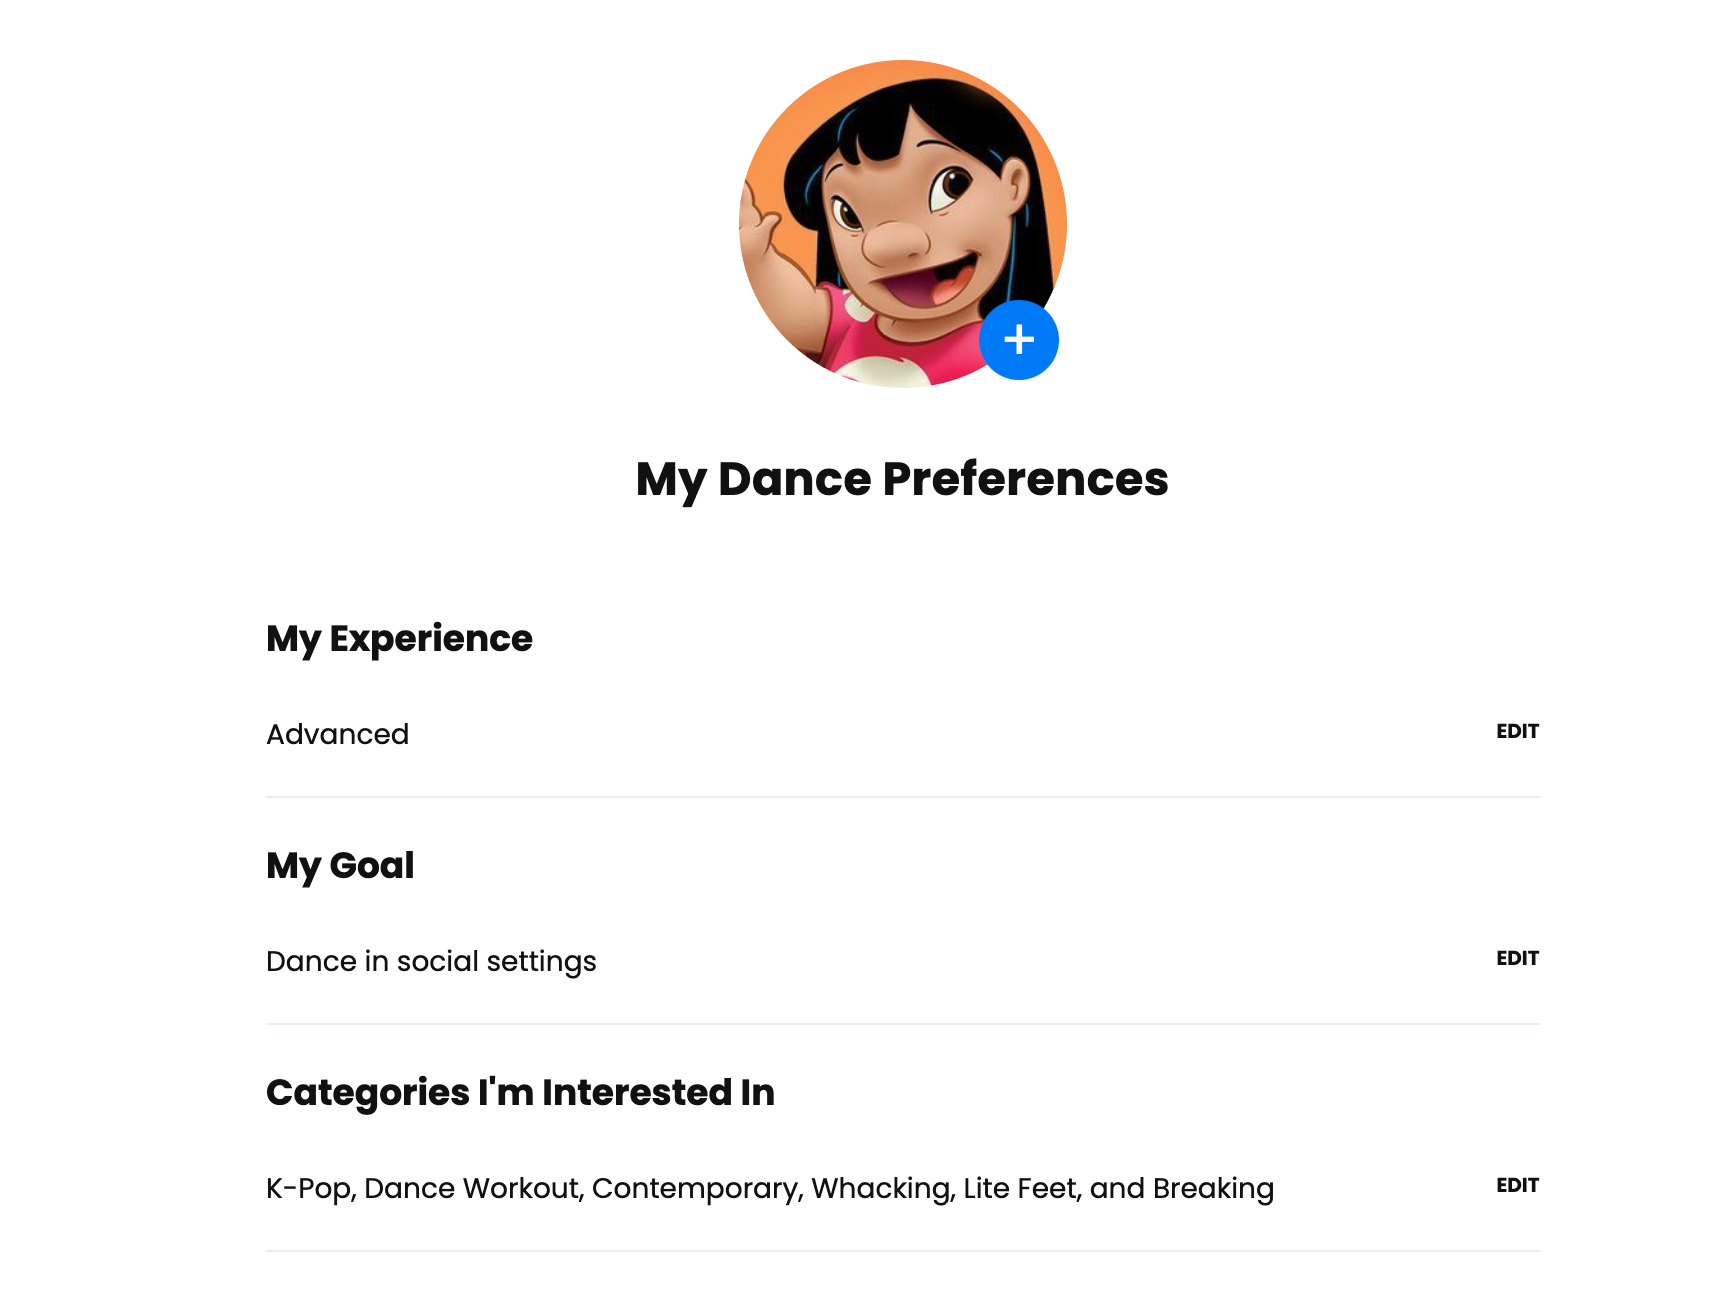1722x1310 pixels.
Task: Edit the My Goal setting
Action: 1517,958
